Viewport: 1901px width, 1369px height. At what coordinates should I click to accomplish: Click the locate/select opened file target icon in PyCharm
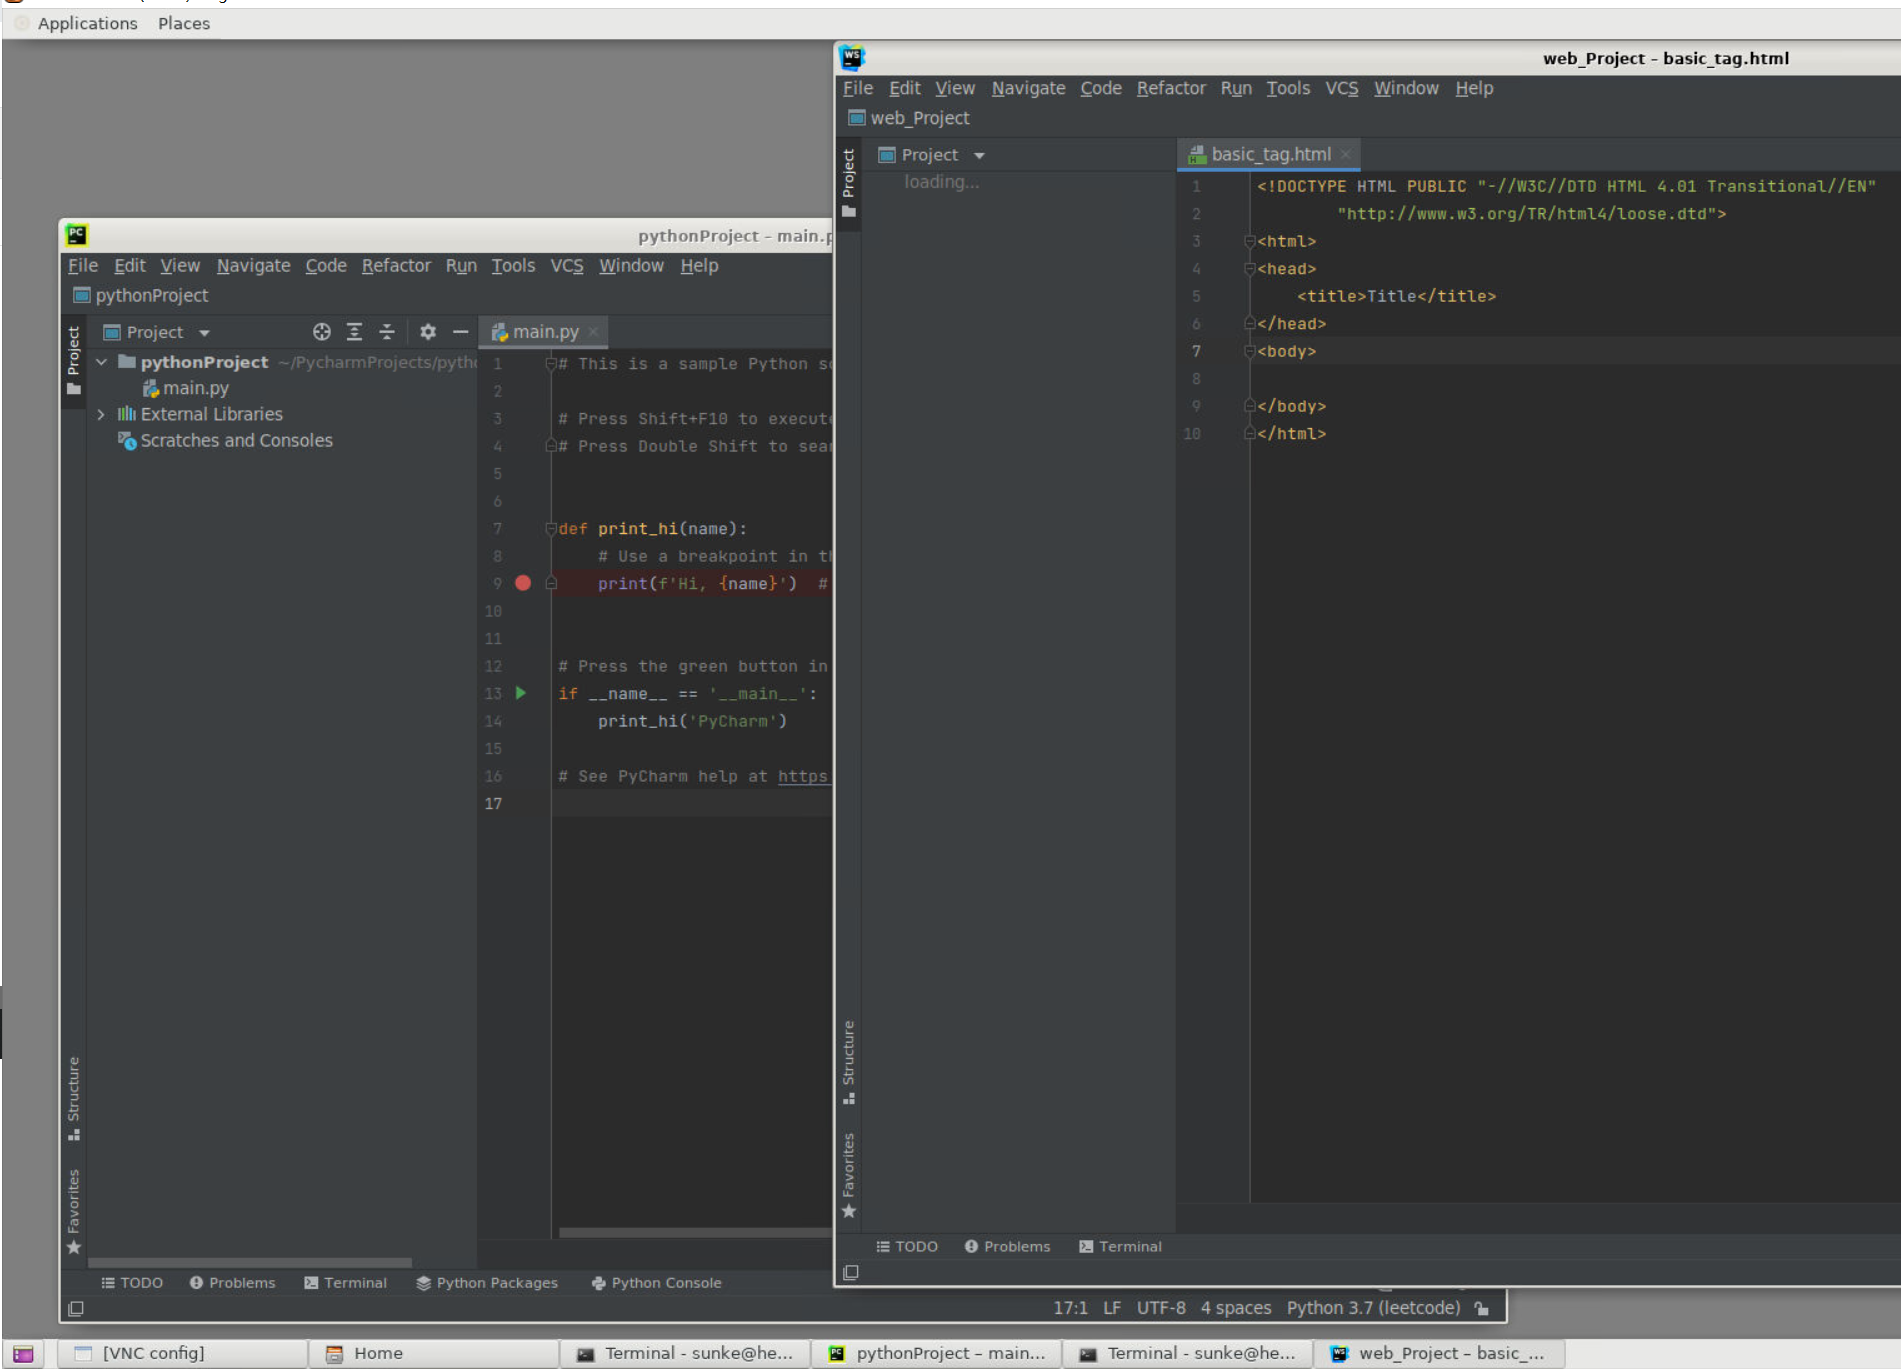321,332
